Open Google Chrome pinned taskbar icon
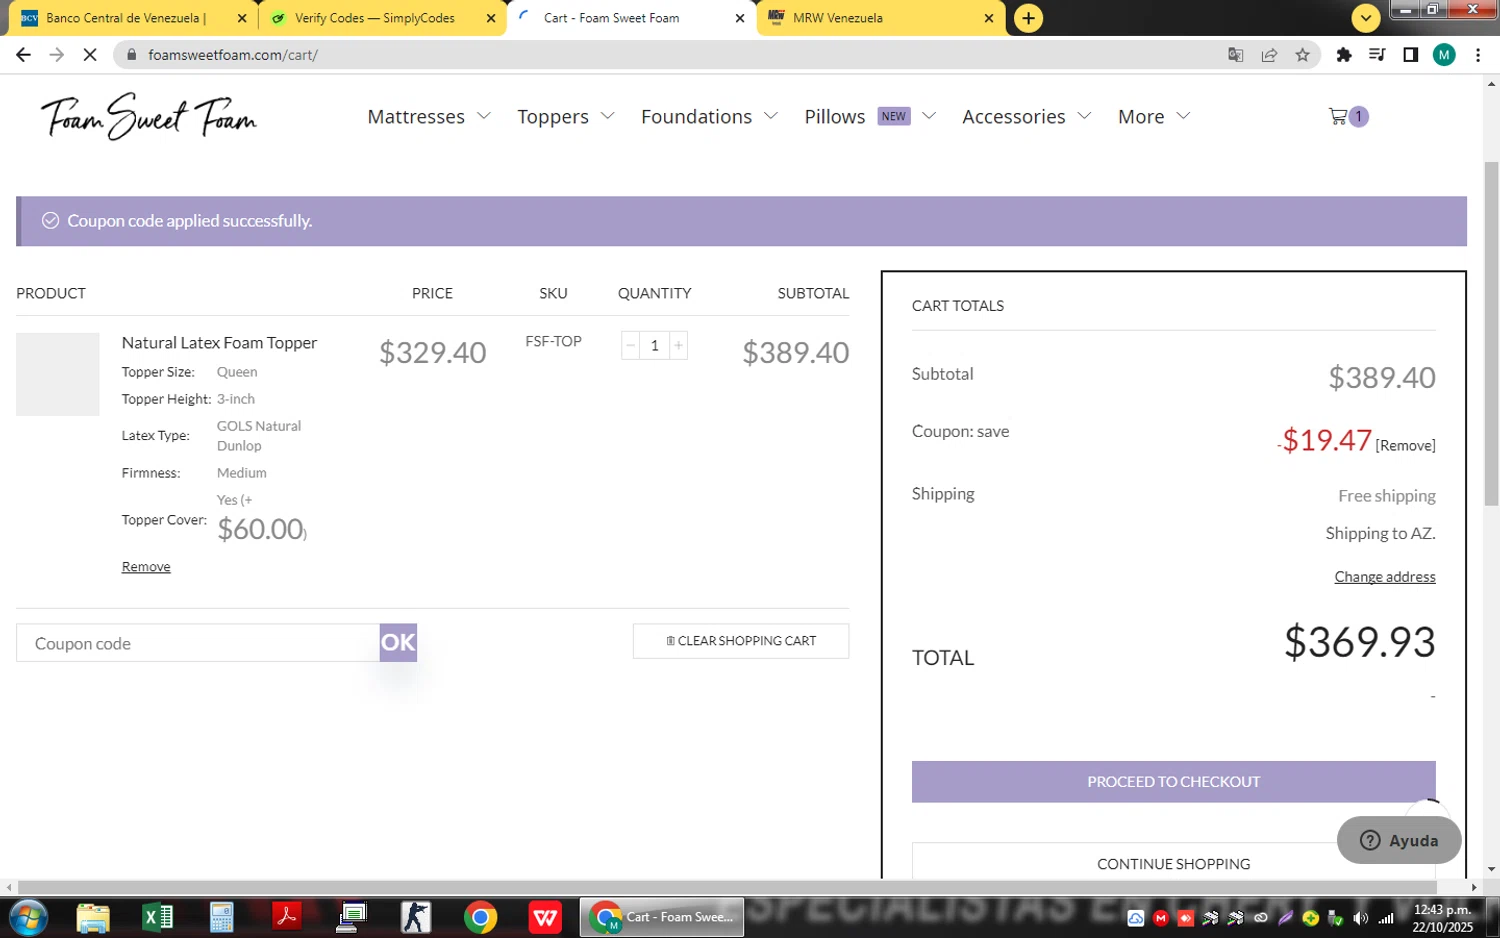 pos(480,917)
